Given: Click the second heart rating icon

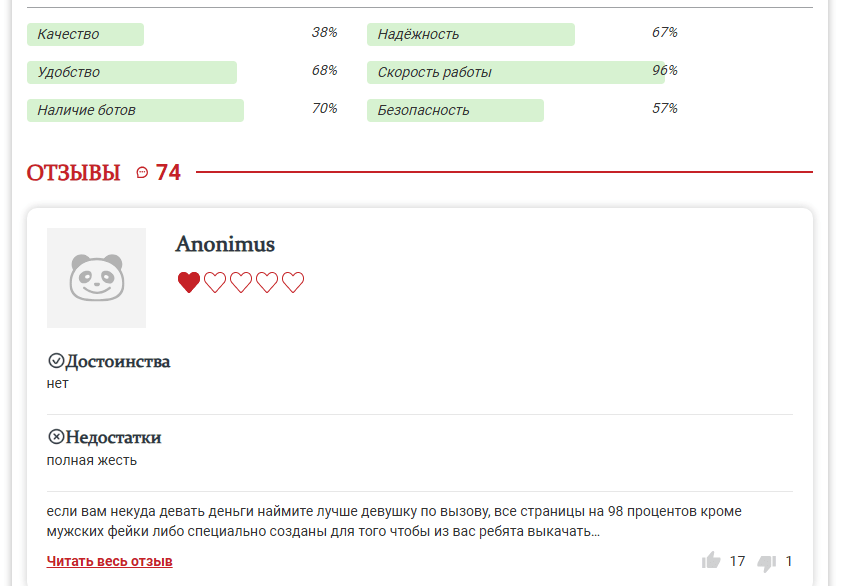Looking at the screenshot, I should [x=215, y=283].
